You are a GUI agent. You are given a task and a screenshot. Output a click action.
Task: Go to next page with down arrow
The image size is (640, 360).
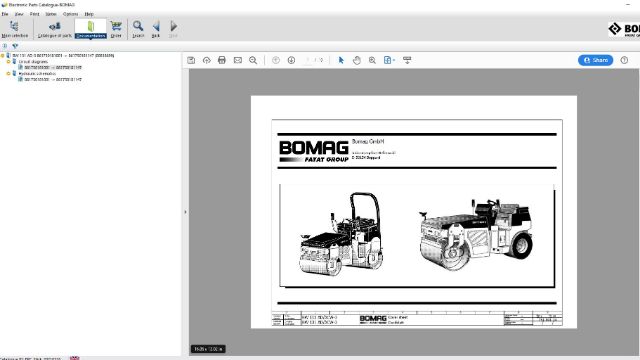coord(291,60)
